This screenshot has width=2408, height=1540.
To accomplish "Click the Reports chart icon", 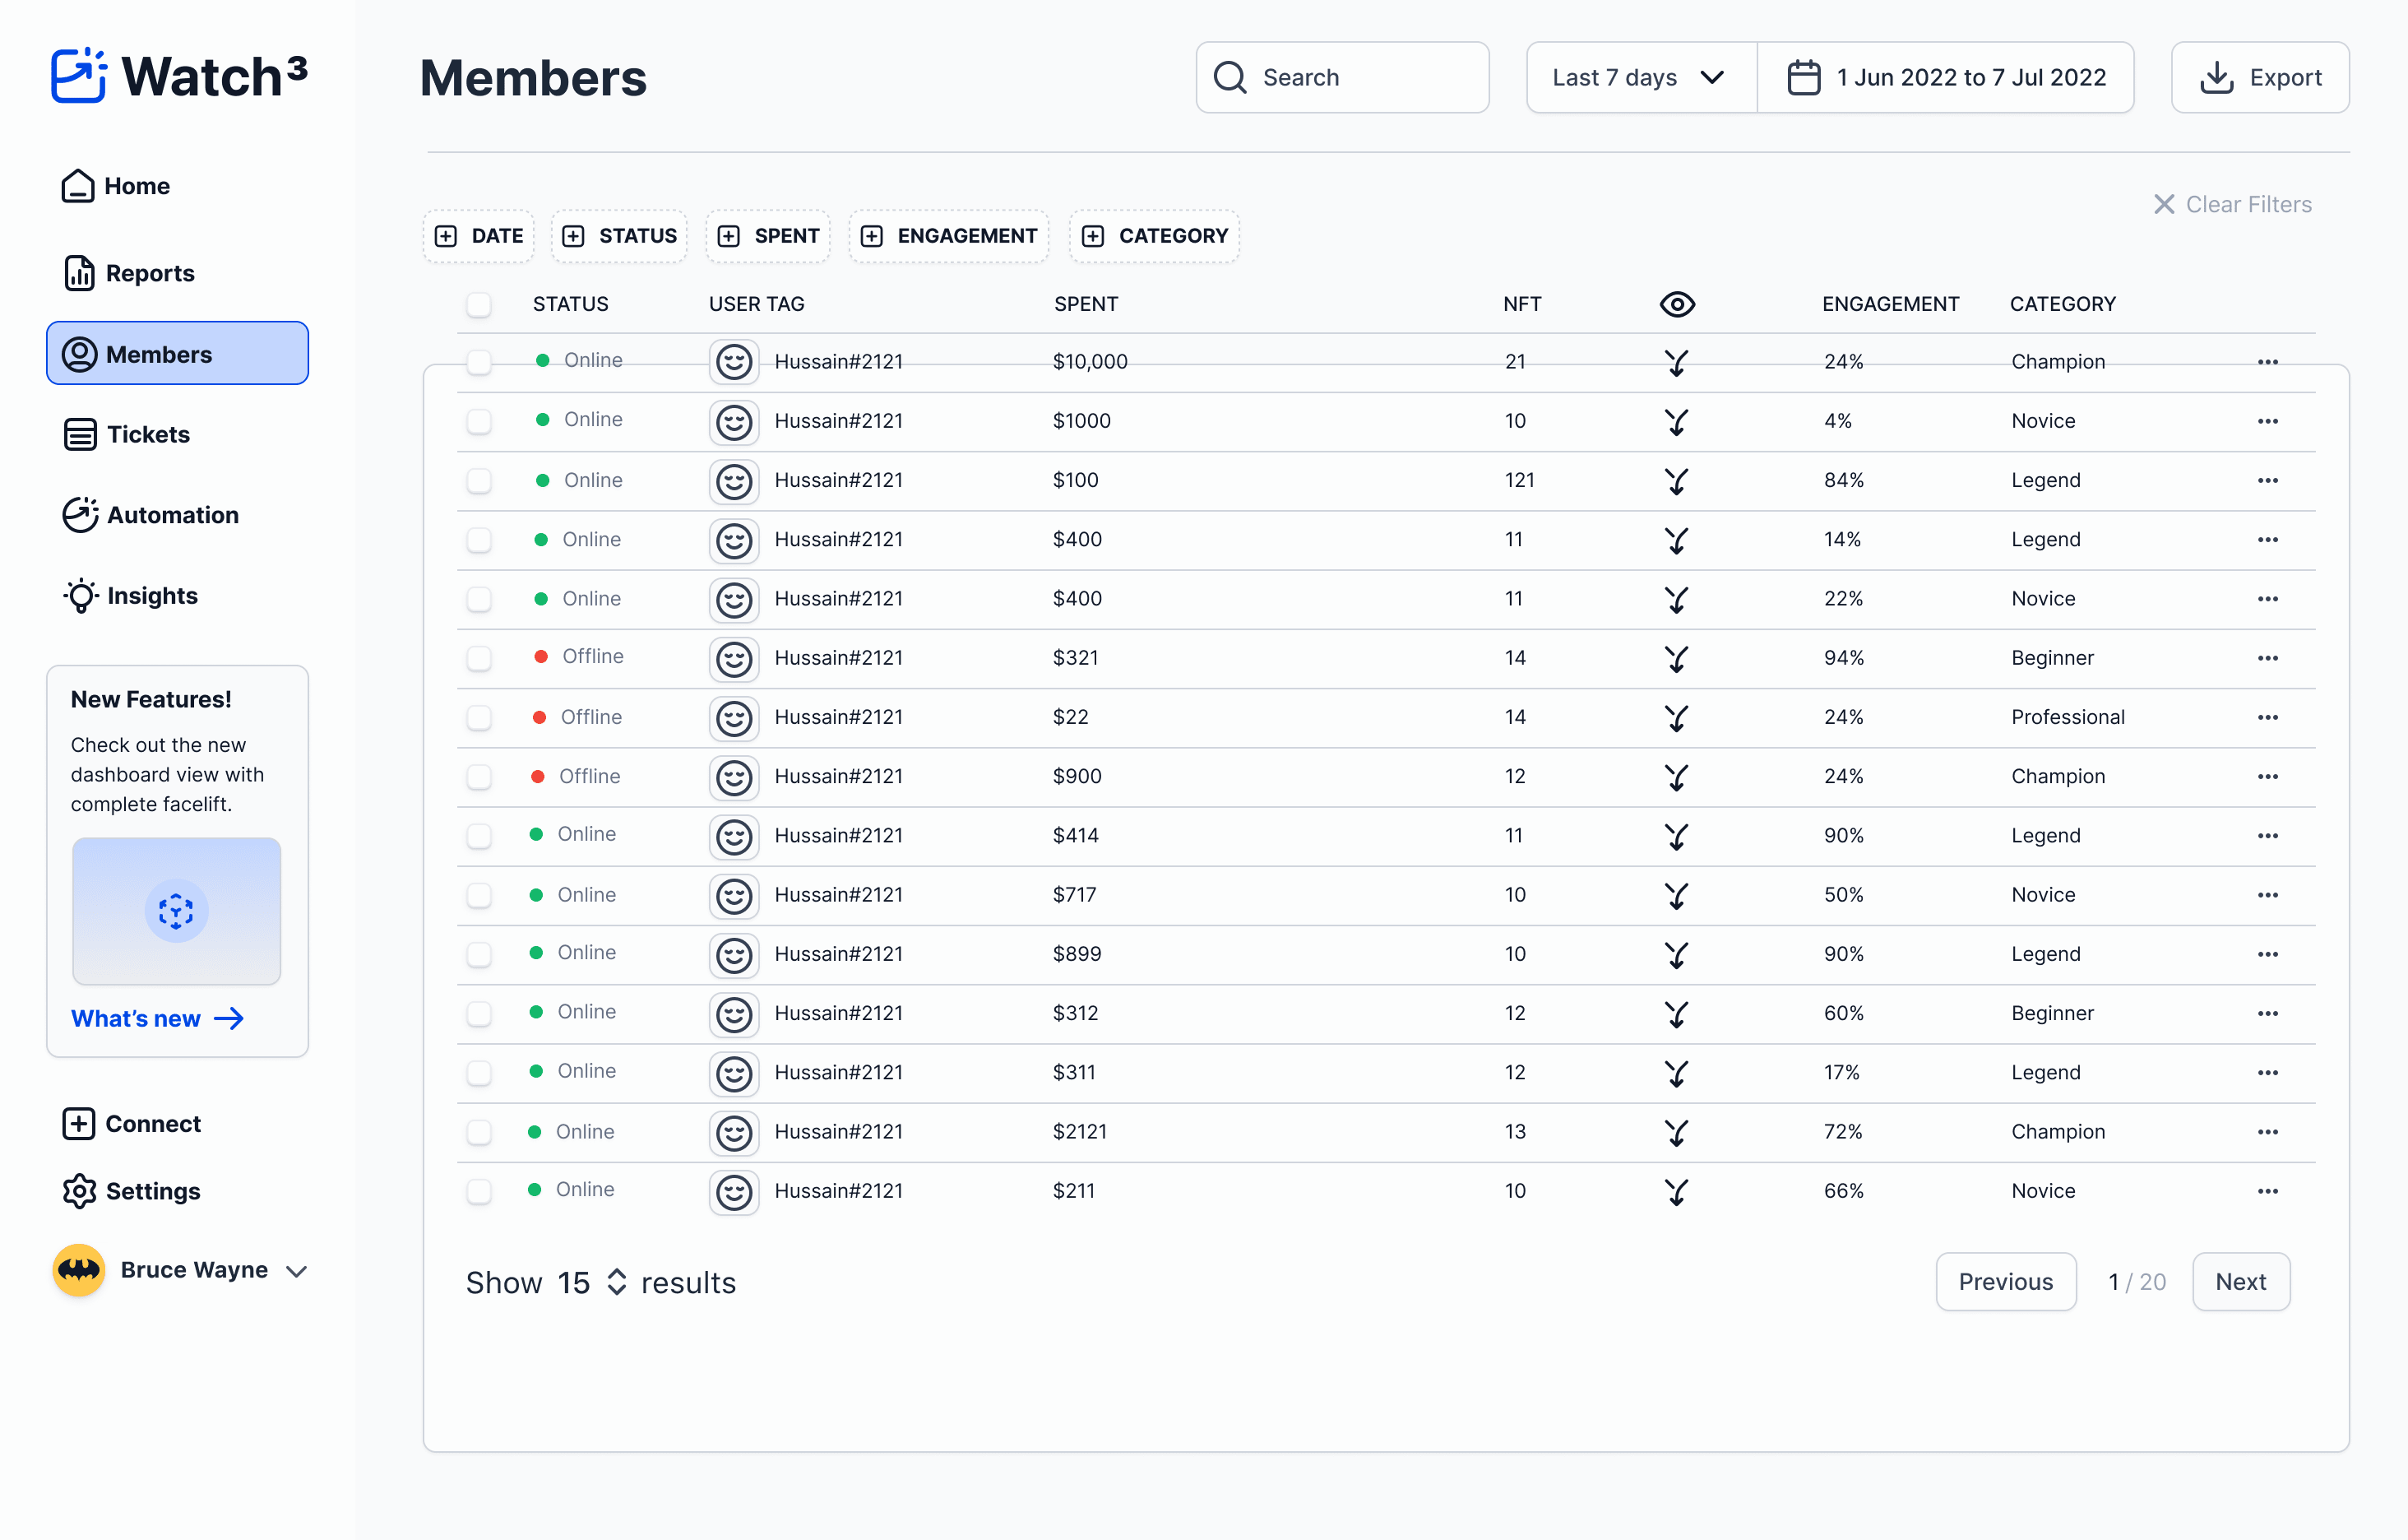I will coord(79,273).
